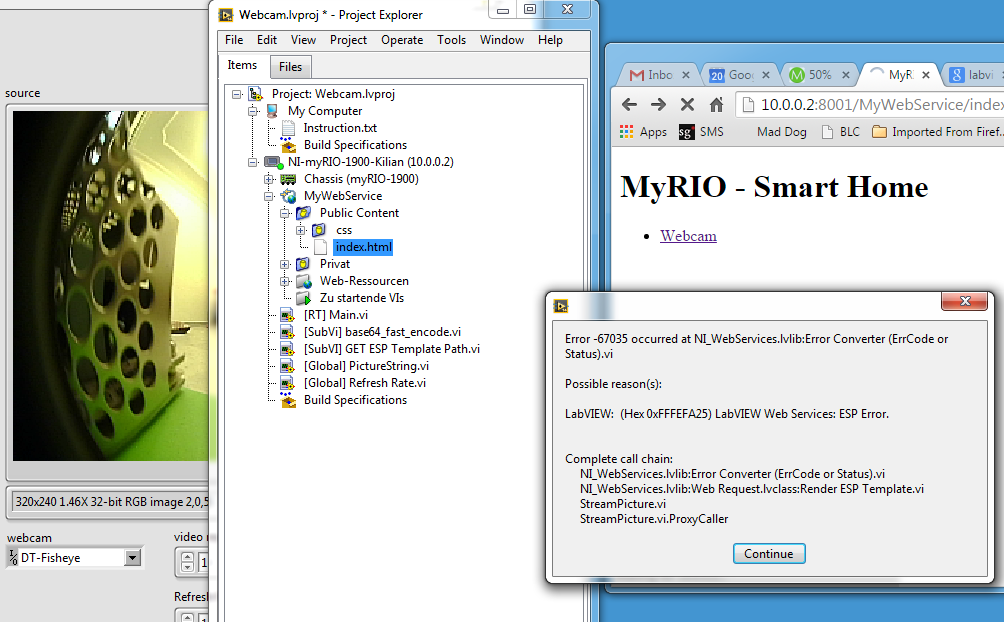Click the browser address bar

coord(870,104)
